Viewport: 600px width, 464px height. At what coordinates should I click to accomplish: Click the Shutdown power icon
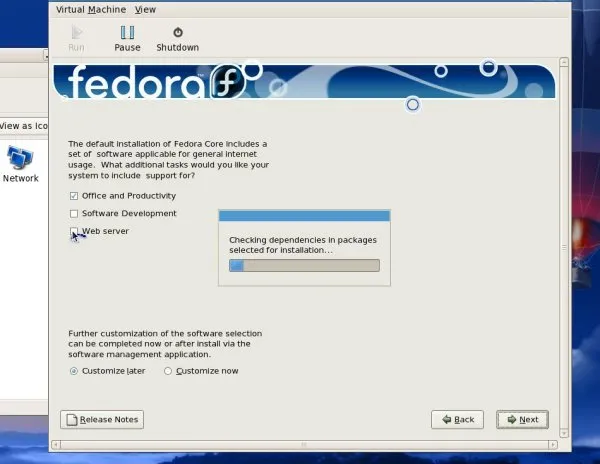(178, 33)
